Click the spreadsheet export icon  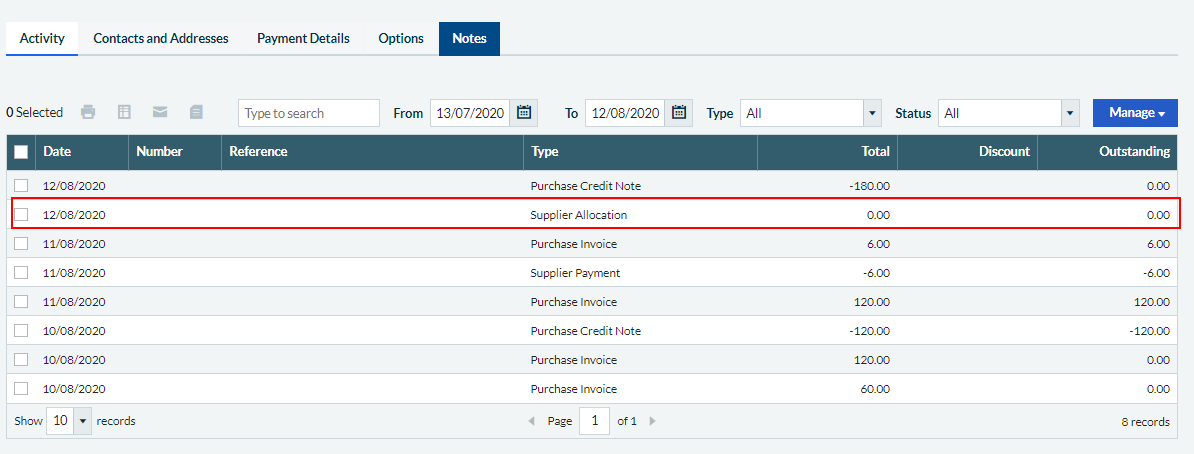tap(124, 112)
